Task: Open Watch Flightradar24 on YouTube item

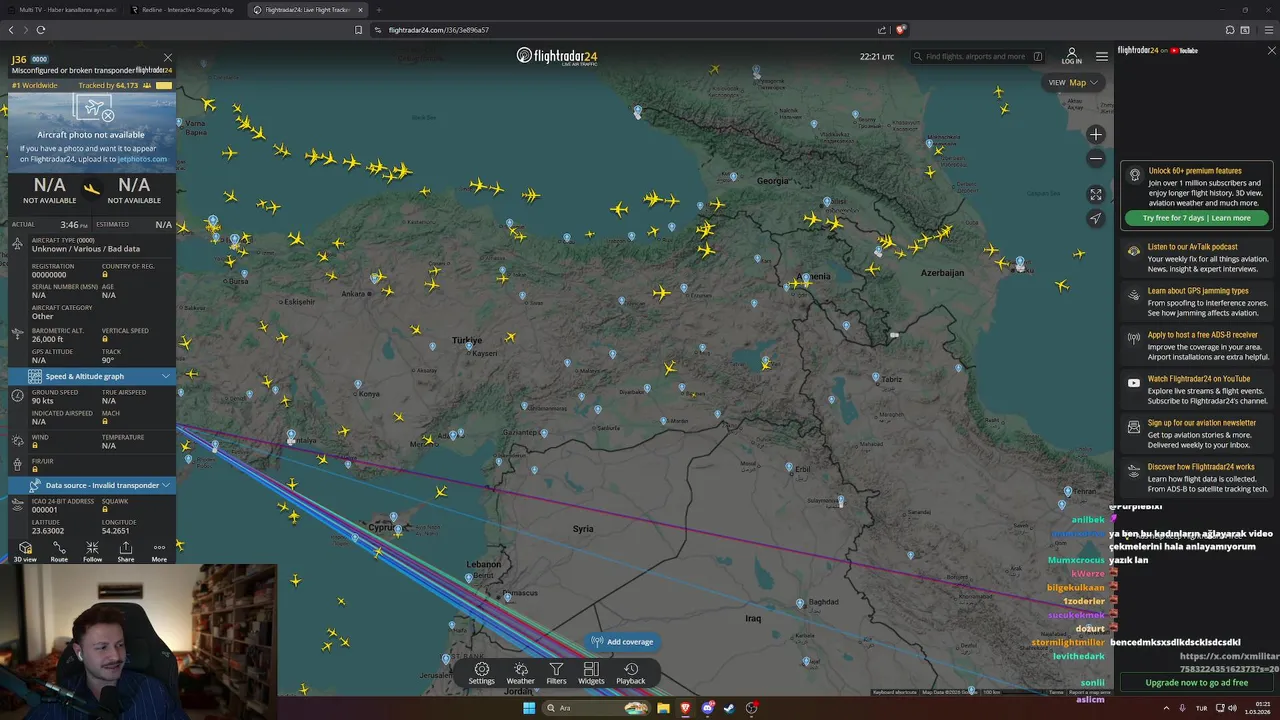Action: [x=1197, y=390]
